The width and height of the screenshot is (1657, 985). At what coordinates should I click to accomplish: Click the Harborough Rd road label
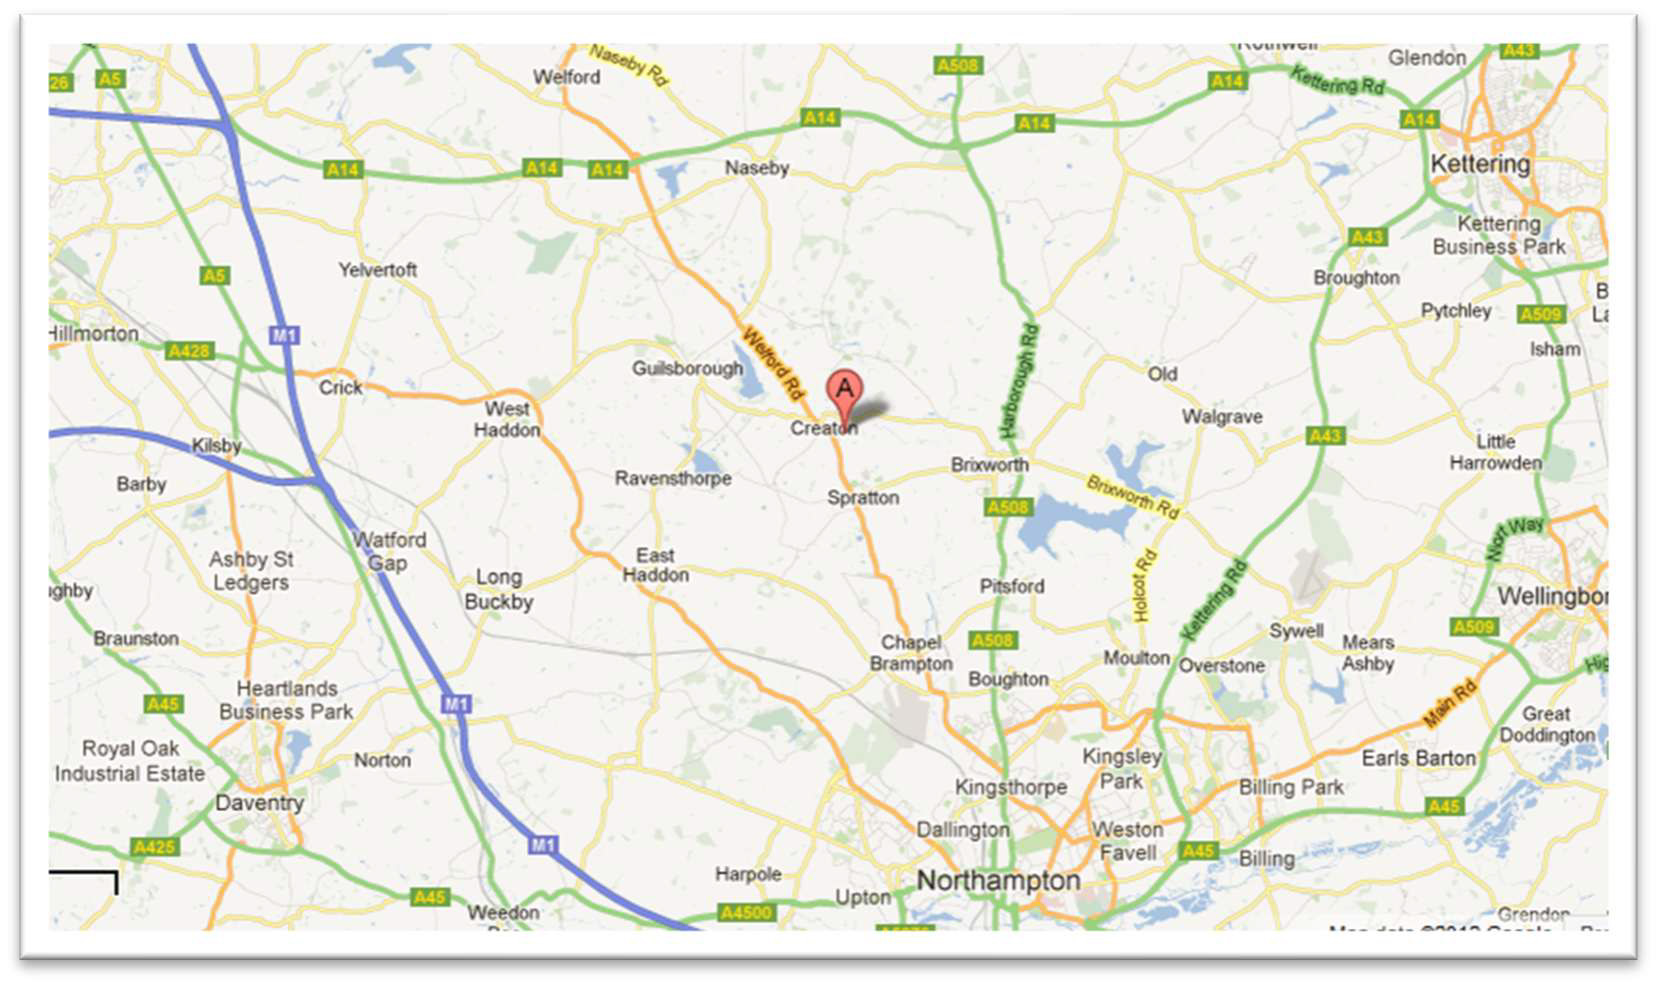coord(1019,381)
